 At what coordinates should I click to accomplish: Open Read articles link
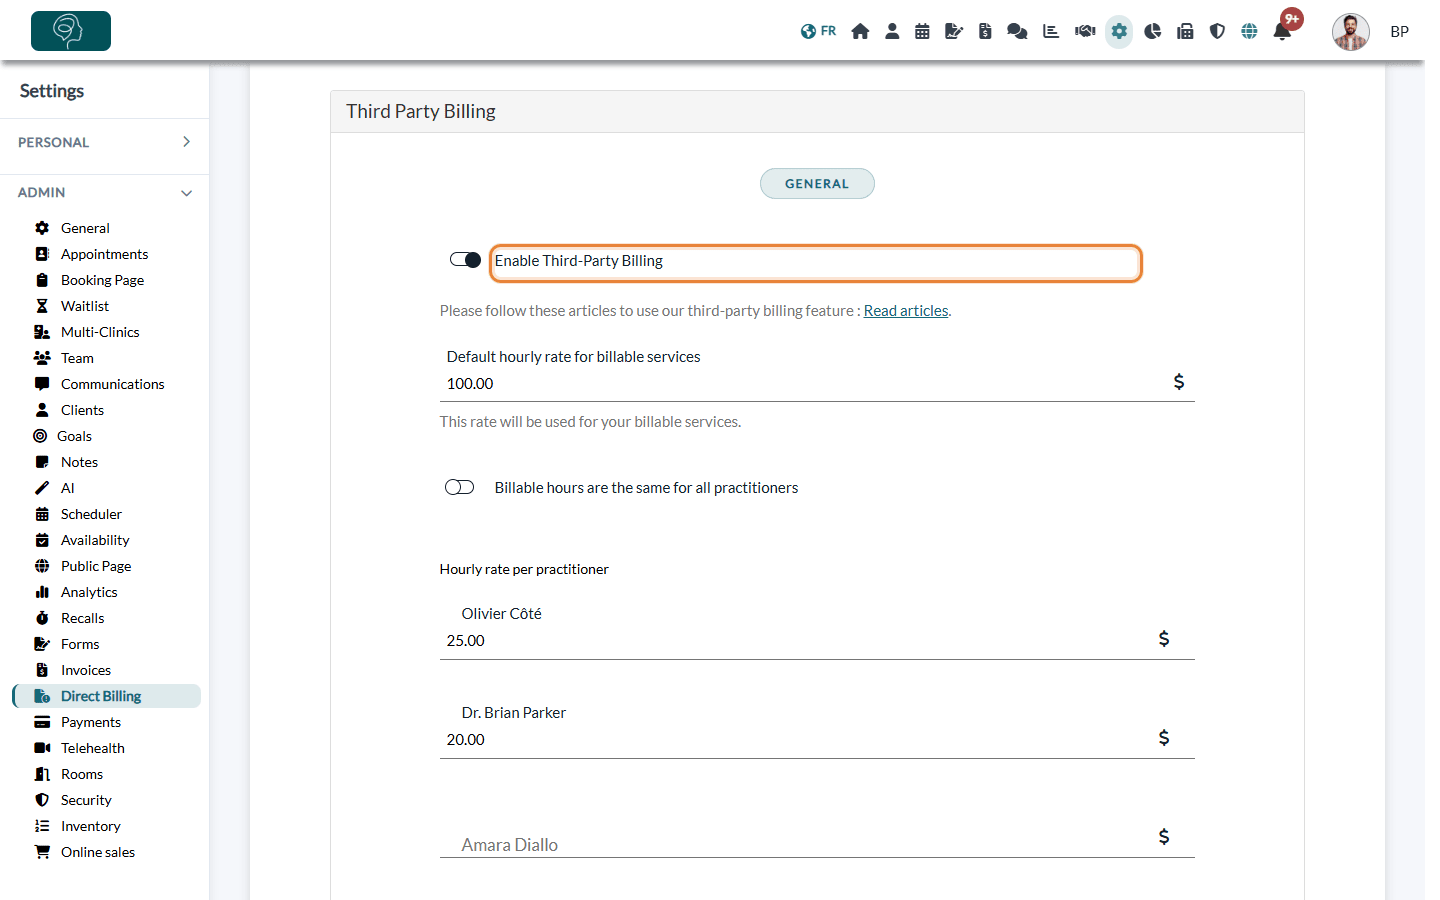pyautogui.click(x=906, y=311)
